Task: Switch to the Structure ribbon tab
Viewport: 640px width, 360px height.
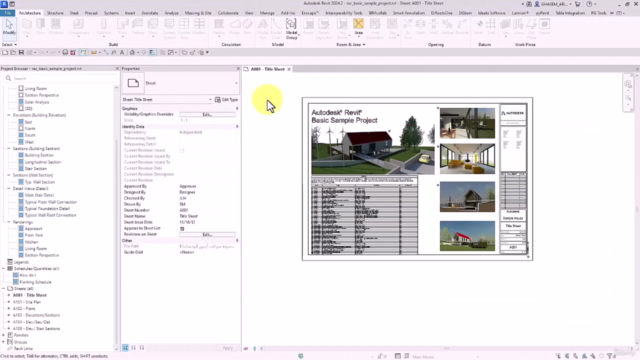Action: click(x=55, y=13)
